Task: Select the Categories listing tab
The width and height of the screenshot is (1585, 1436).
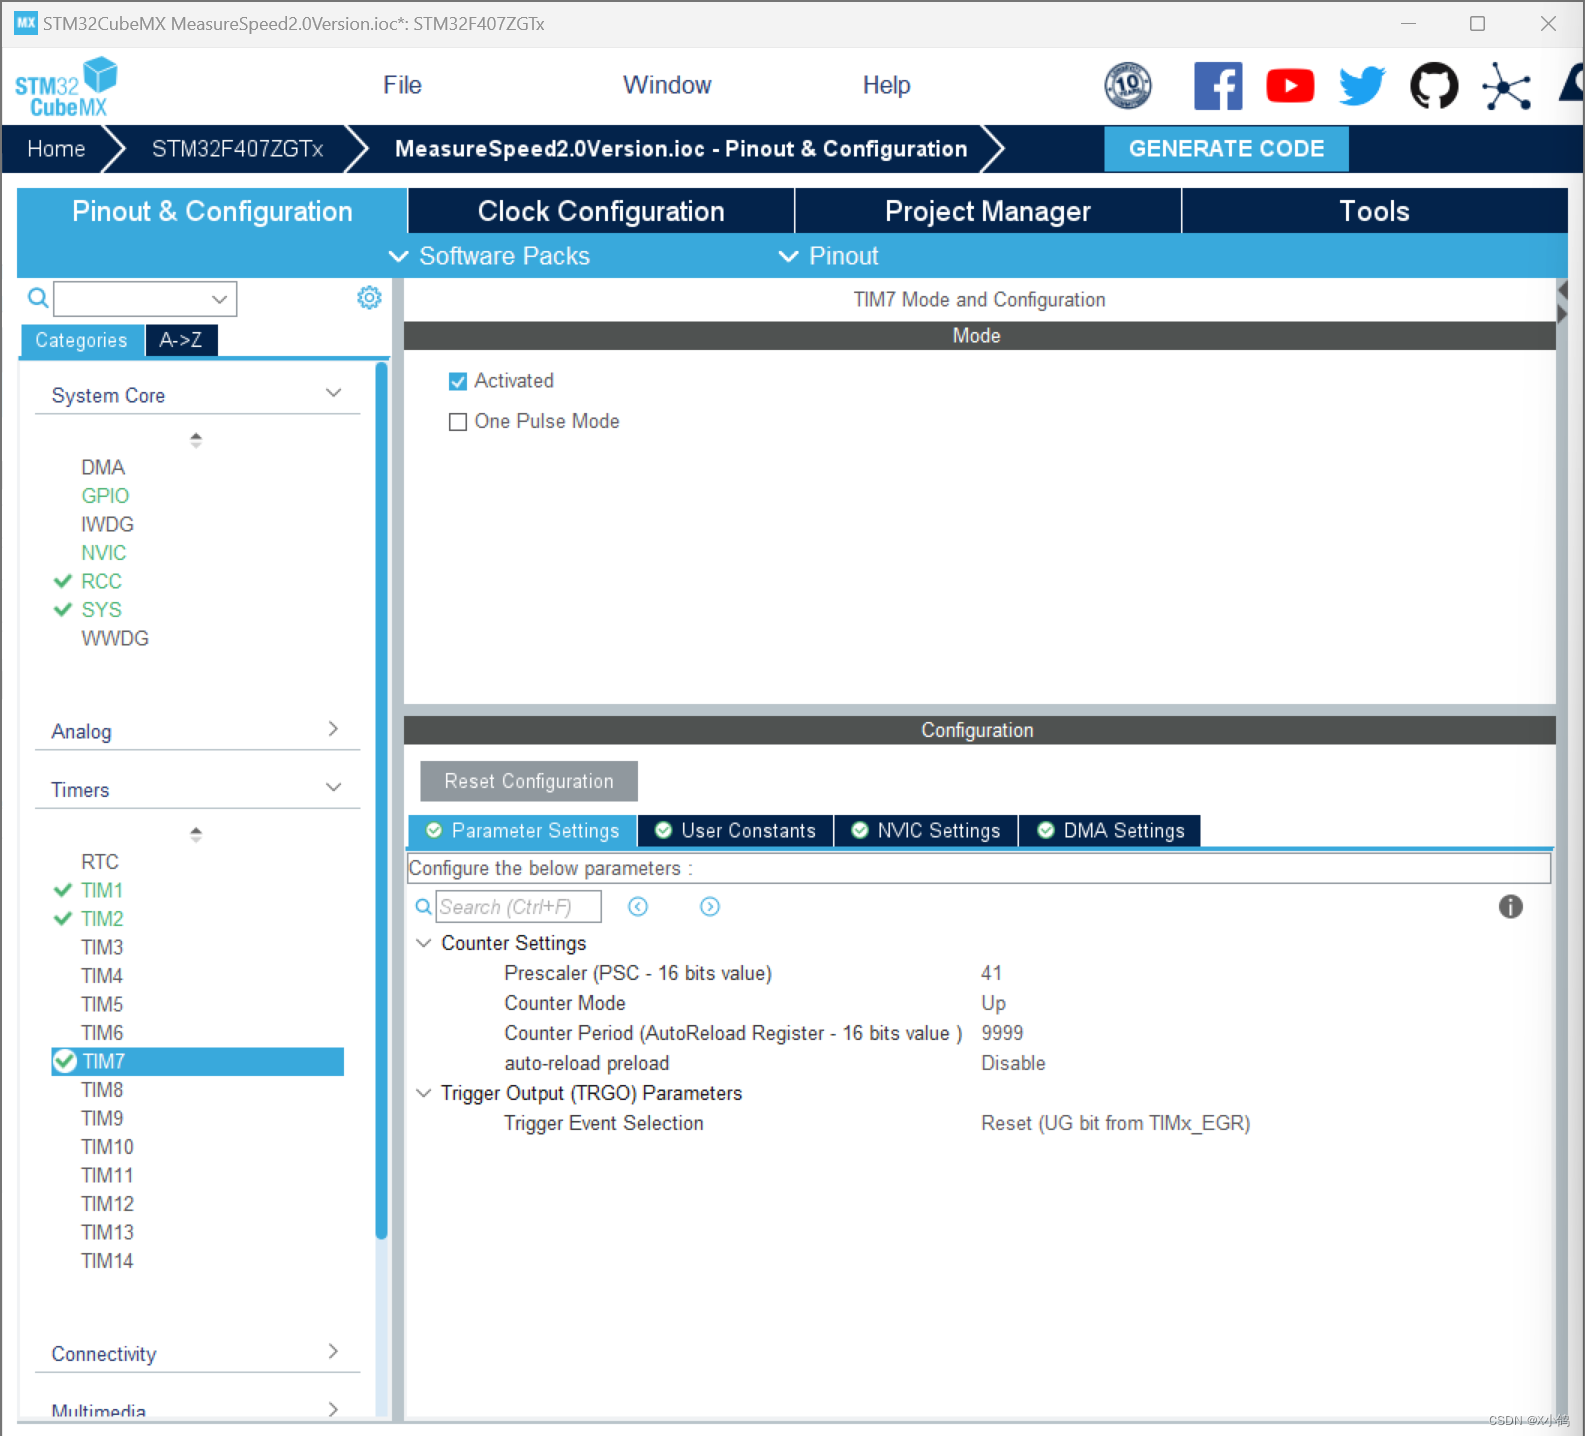Action: pos(82,340)
